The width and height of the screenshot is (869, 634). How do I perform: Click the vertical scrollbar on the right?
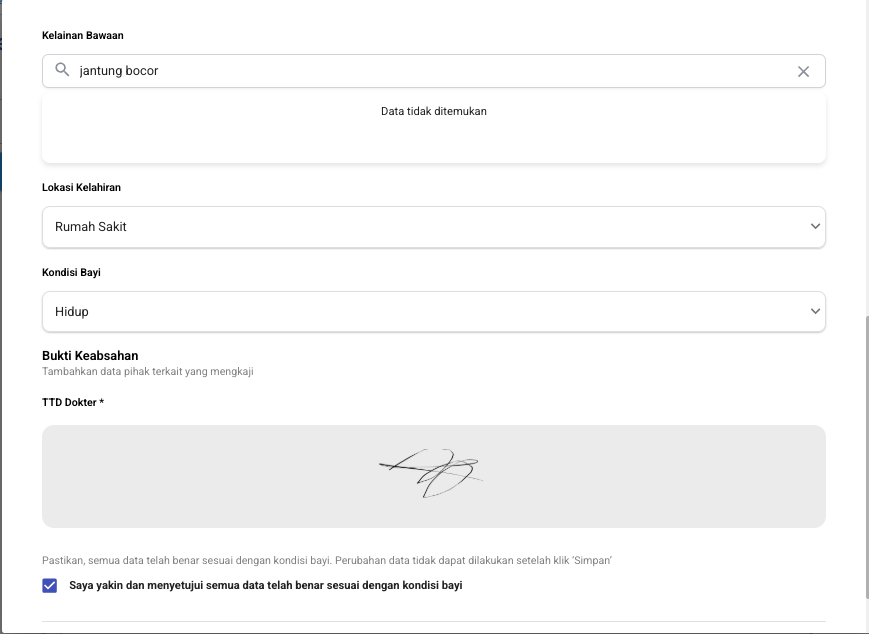coord(866,450)
